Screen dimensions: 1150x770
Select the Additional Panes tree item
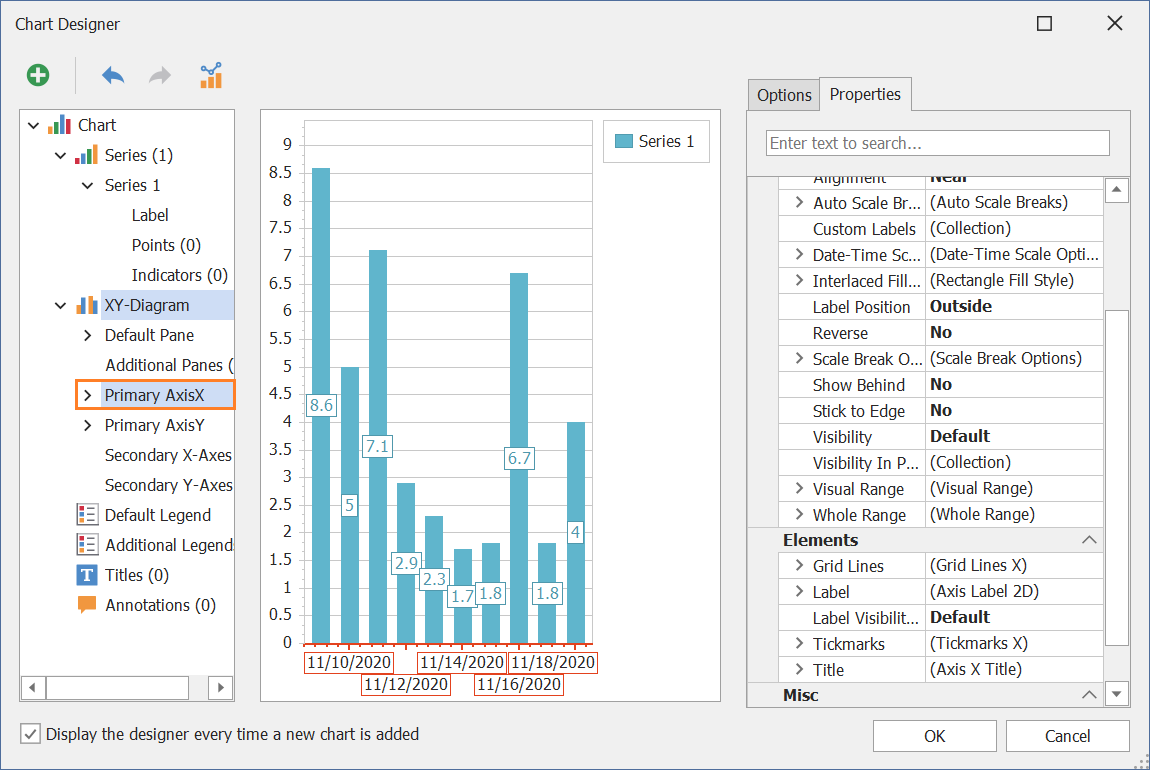tap(169, 365)
